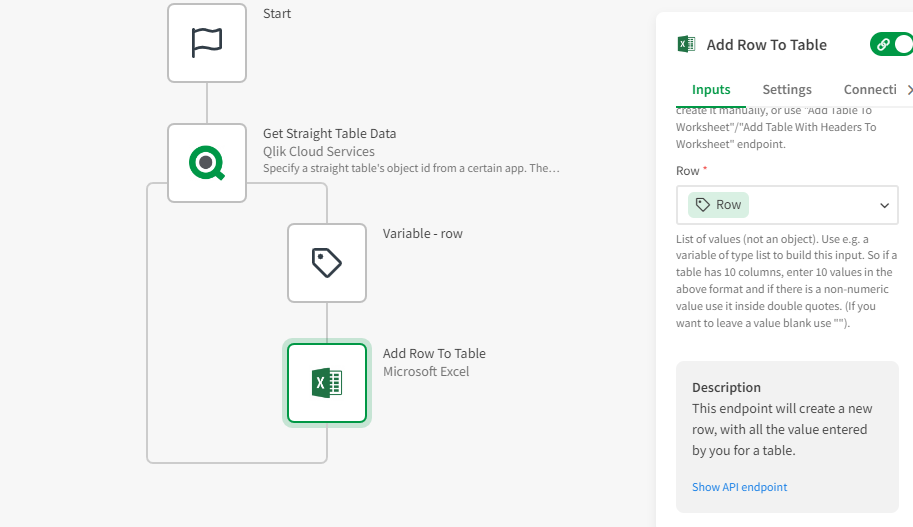Click the Variable - row label
Image resolution: width=913 pixels, height=527 pixels.
tap(422, 233)
